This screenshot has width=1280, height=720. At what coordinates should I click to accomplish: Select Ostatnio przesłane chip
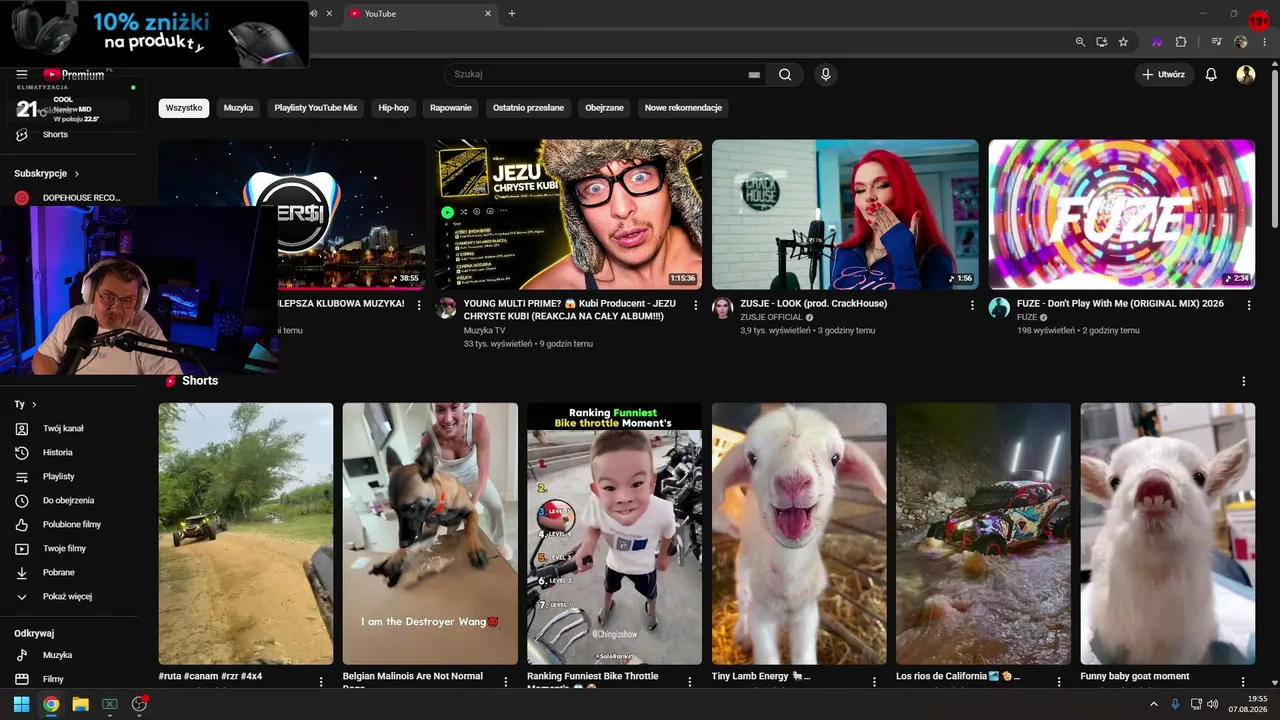528,108
